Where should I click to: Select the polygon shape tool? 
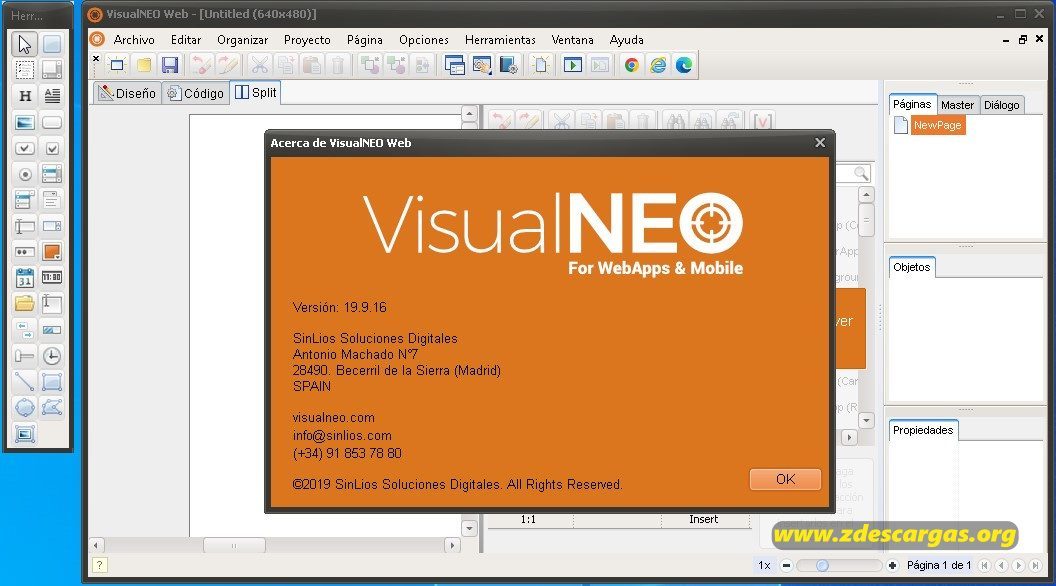pos(52,408)
